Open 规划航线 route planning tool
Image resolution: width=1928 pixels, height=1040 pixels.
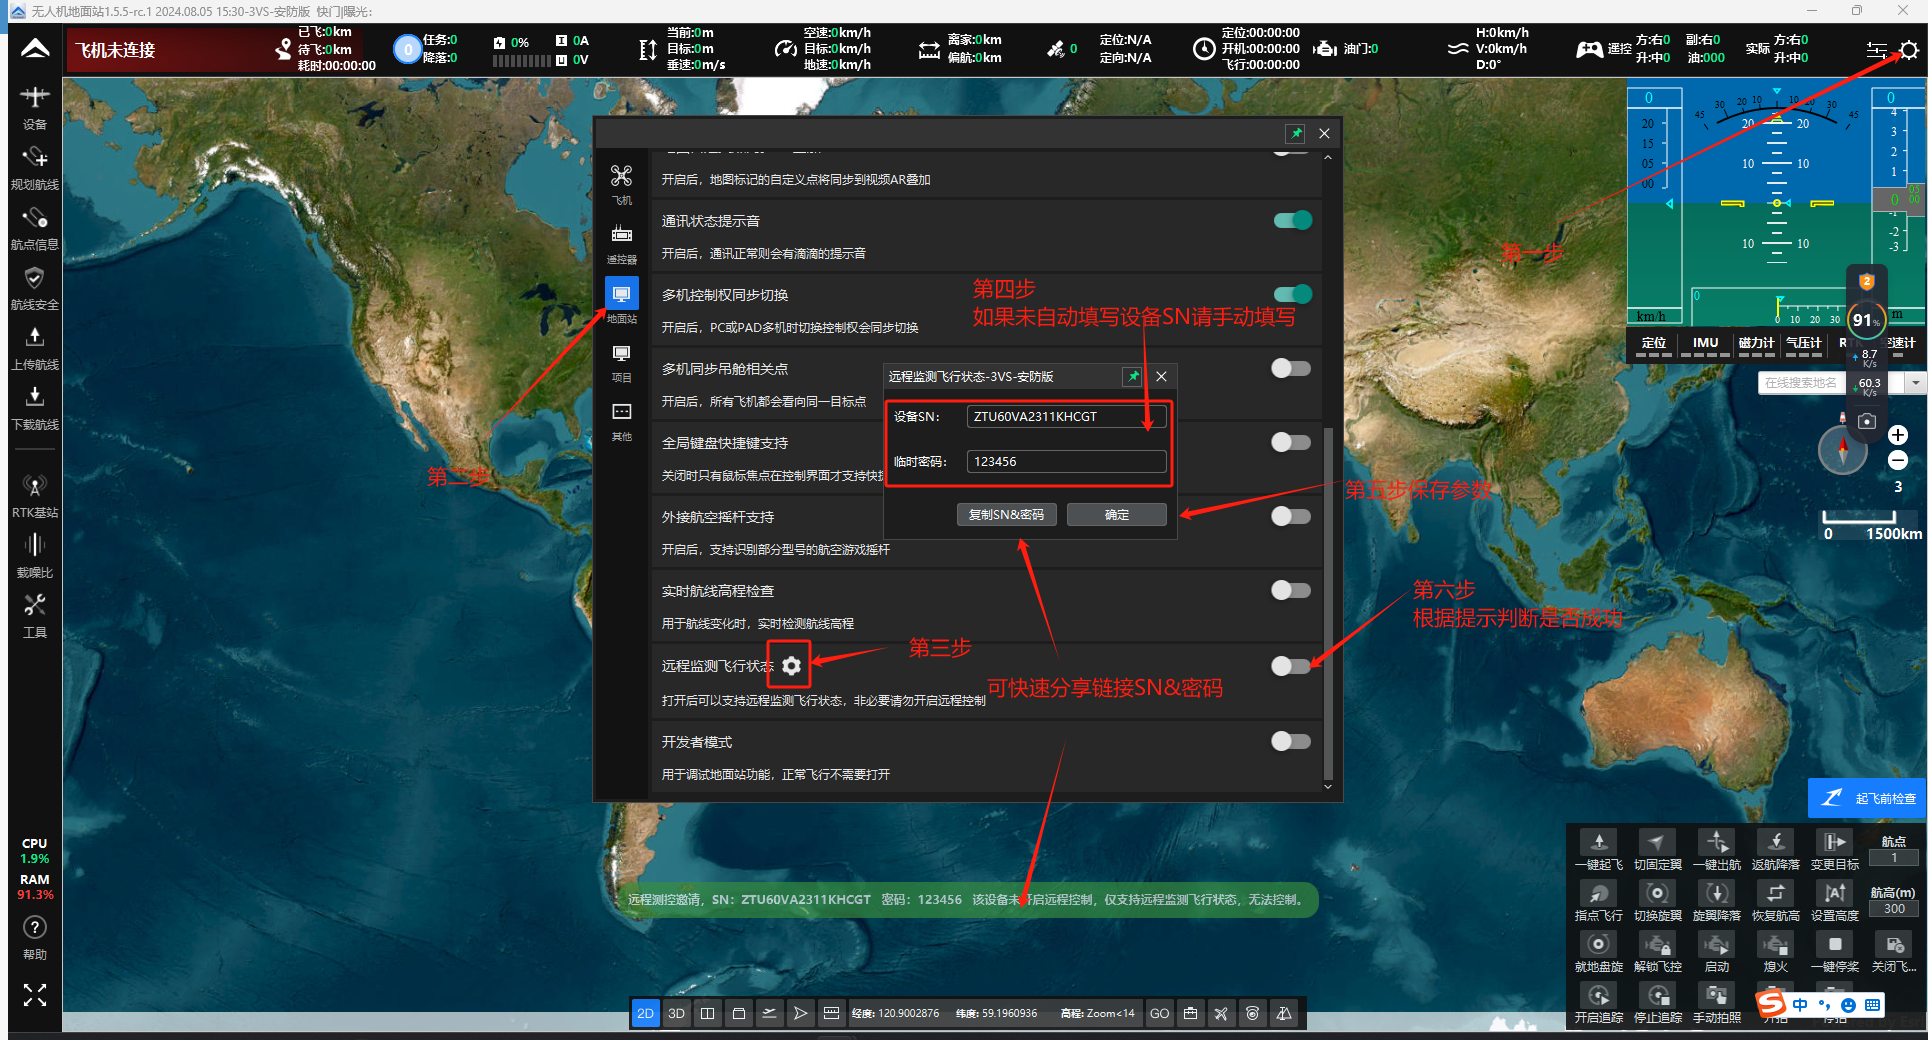click(x=35, y=167)
